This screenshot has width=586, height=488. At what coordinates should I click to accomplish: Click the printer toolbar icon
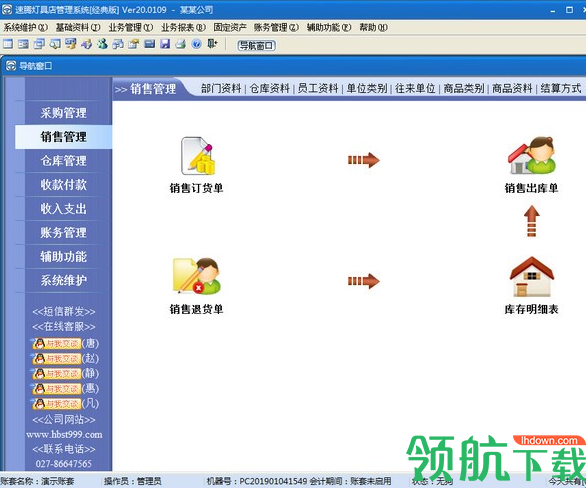point(181,44)
